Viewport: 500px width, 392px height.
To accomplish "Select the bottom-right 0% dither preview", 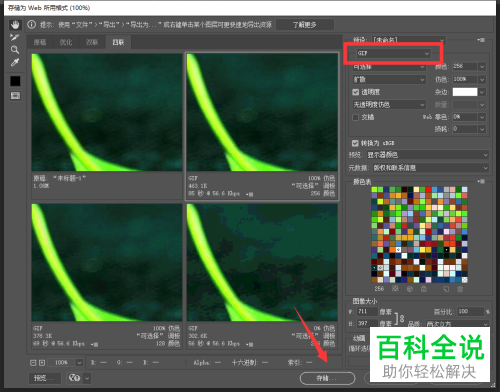I will point(262,262).
